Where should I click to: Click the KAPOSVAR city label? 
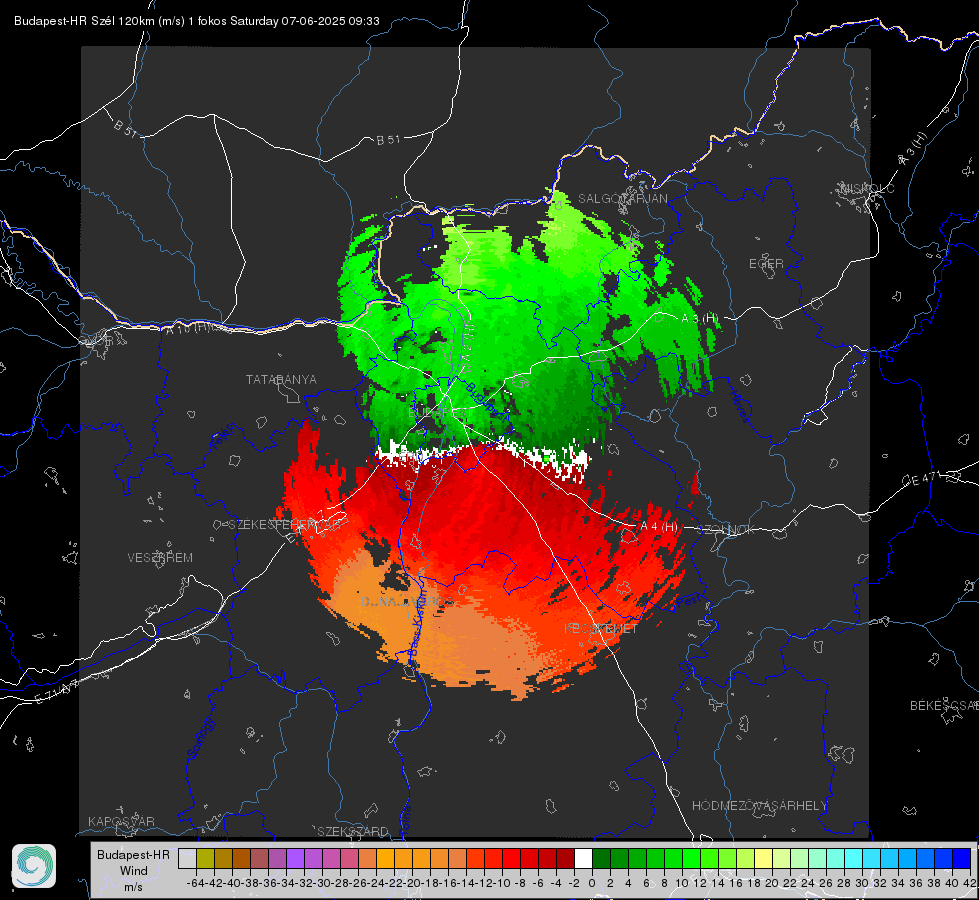click(x=121, y=821)
